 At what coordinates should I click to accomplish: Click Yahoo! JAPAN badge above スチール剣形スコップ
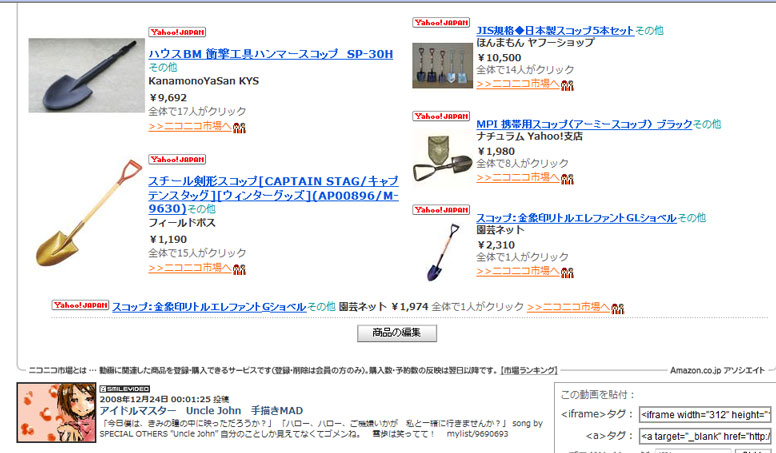click(177, 159)
